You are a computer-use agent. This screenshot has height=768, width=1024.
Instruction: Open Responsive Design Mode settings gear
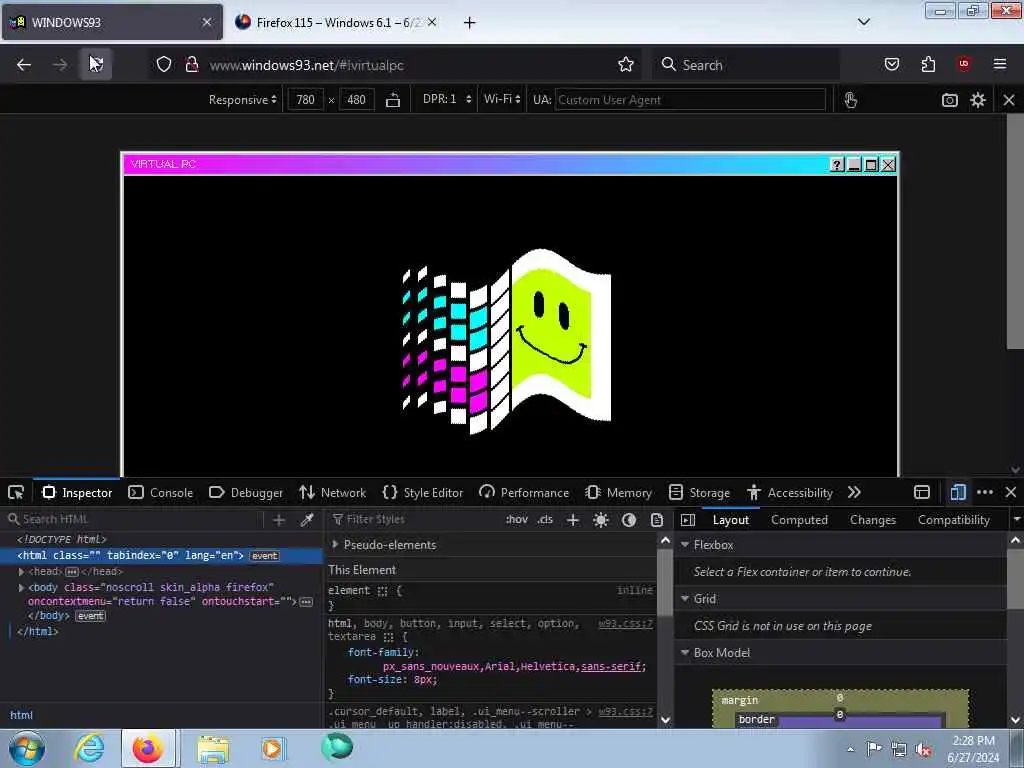tap(978, 100)
